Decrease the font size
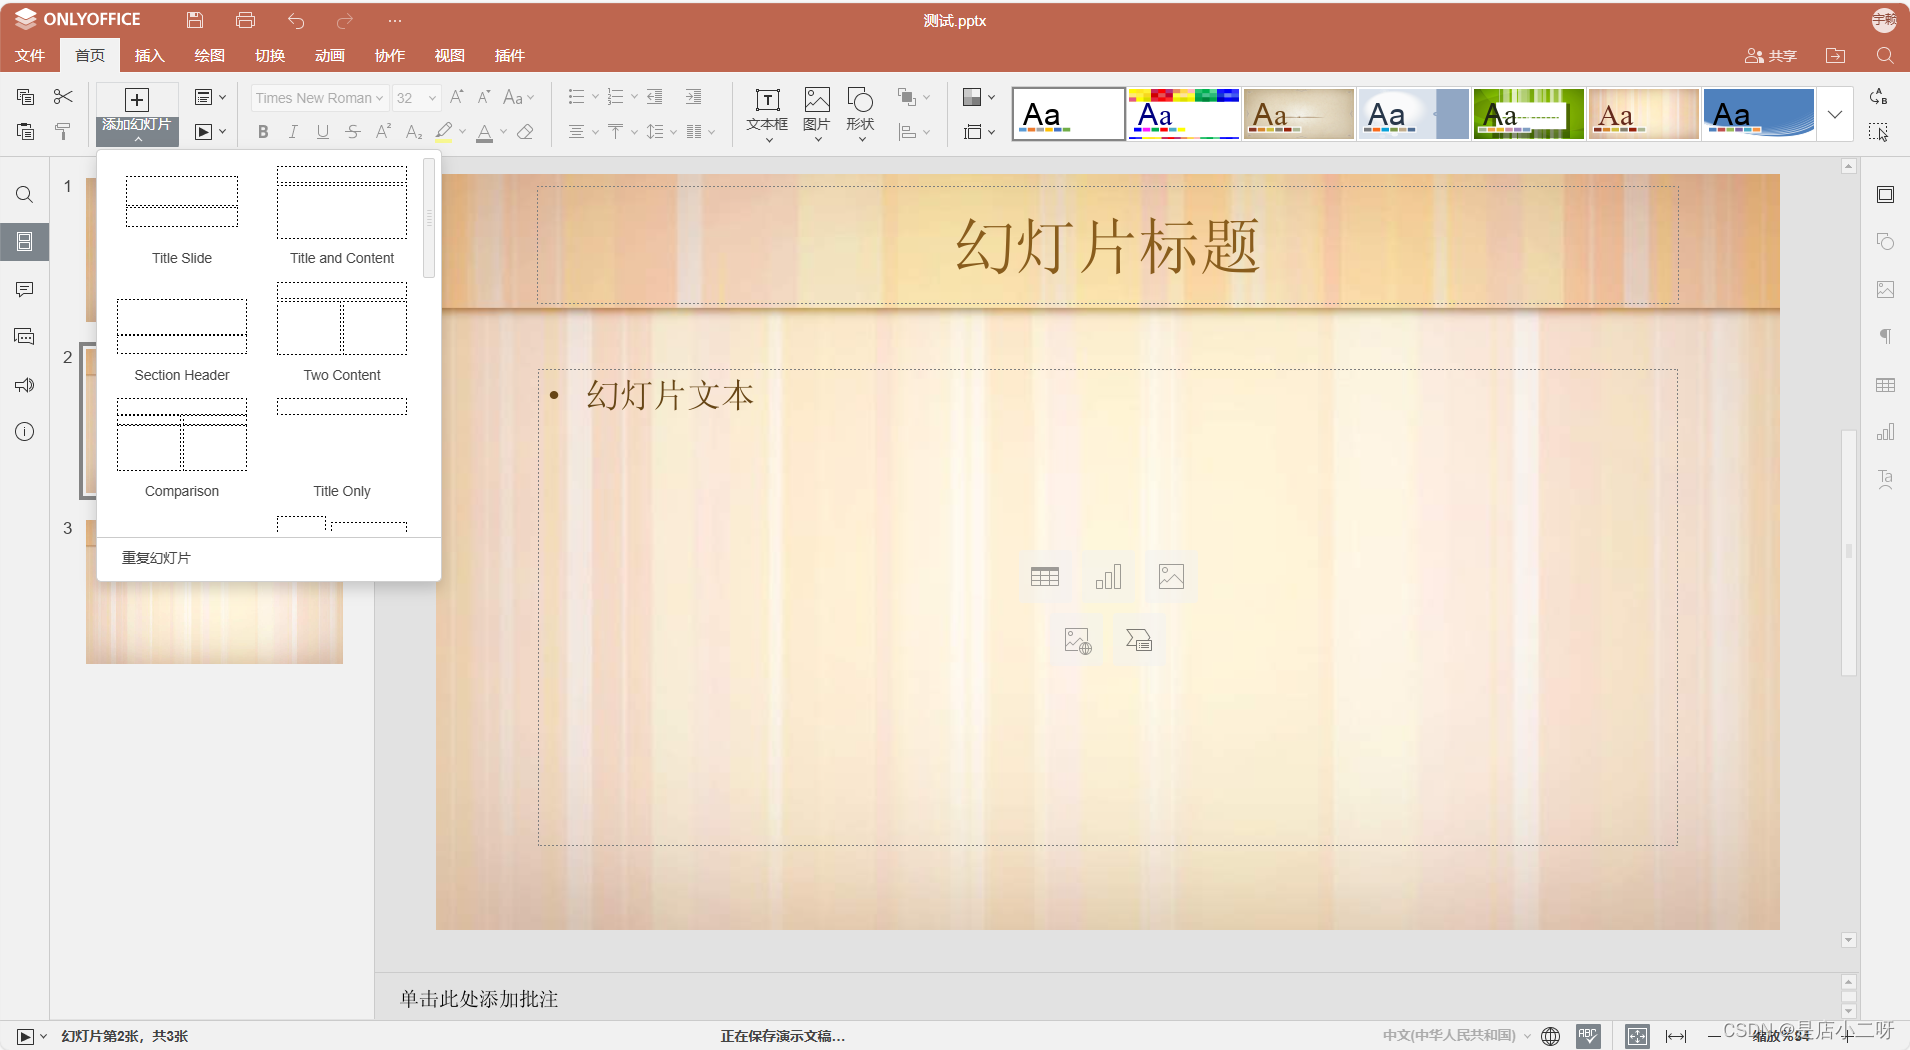1910x1050 pixels. (x=484, y=97)
